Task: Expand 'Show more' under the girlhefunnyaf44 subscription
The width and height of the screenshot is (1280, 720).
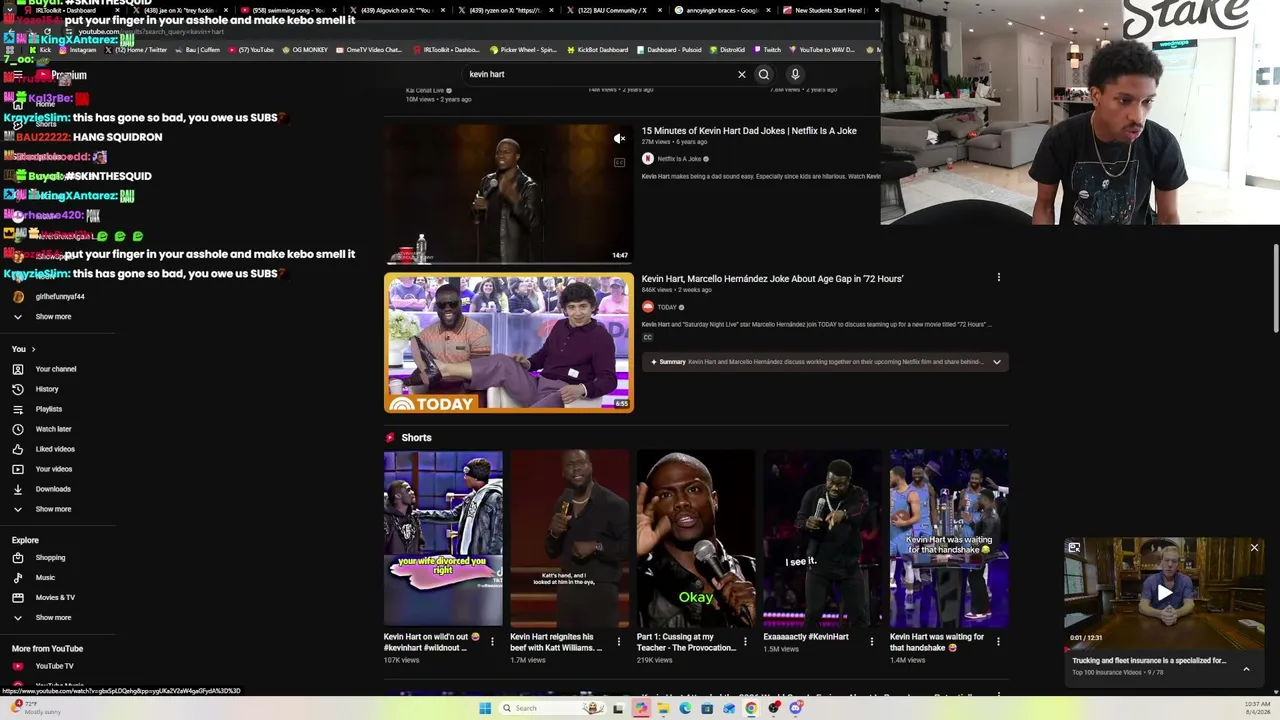Action: click(53, 317)
